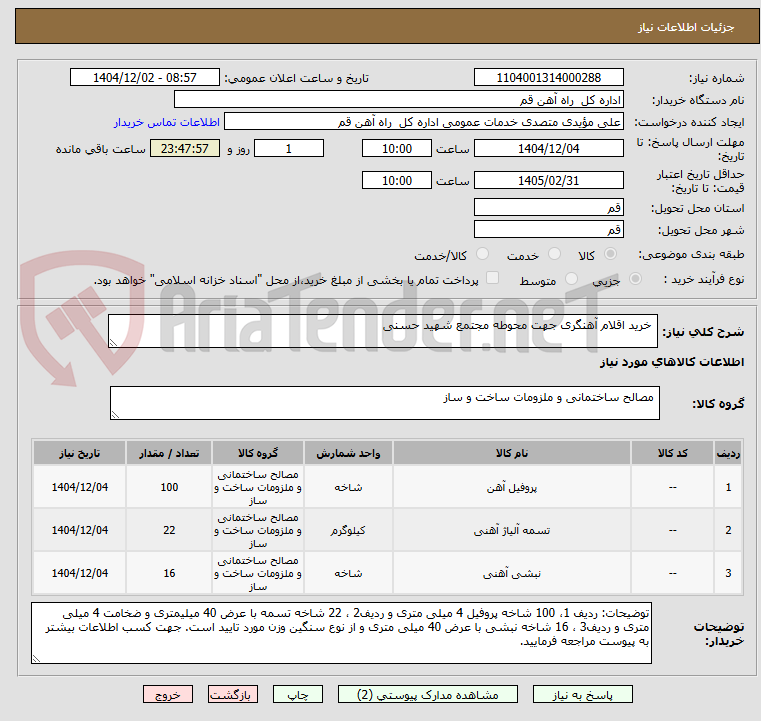Open 'مشاهده مدارک پیوستی (2)' attachments

click(x=428, y=694)
